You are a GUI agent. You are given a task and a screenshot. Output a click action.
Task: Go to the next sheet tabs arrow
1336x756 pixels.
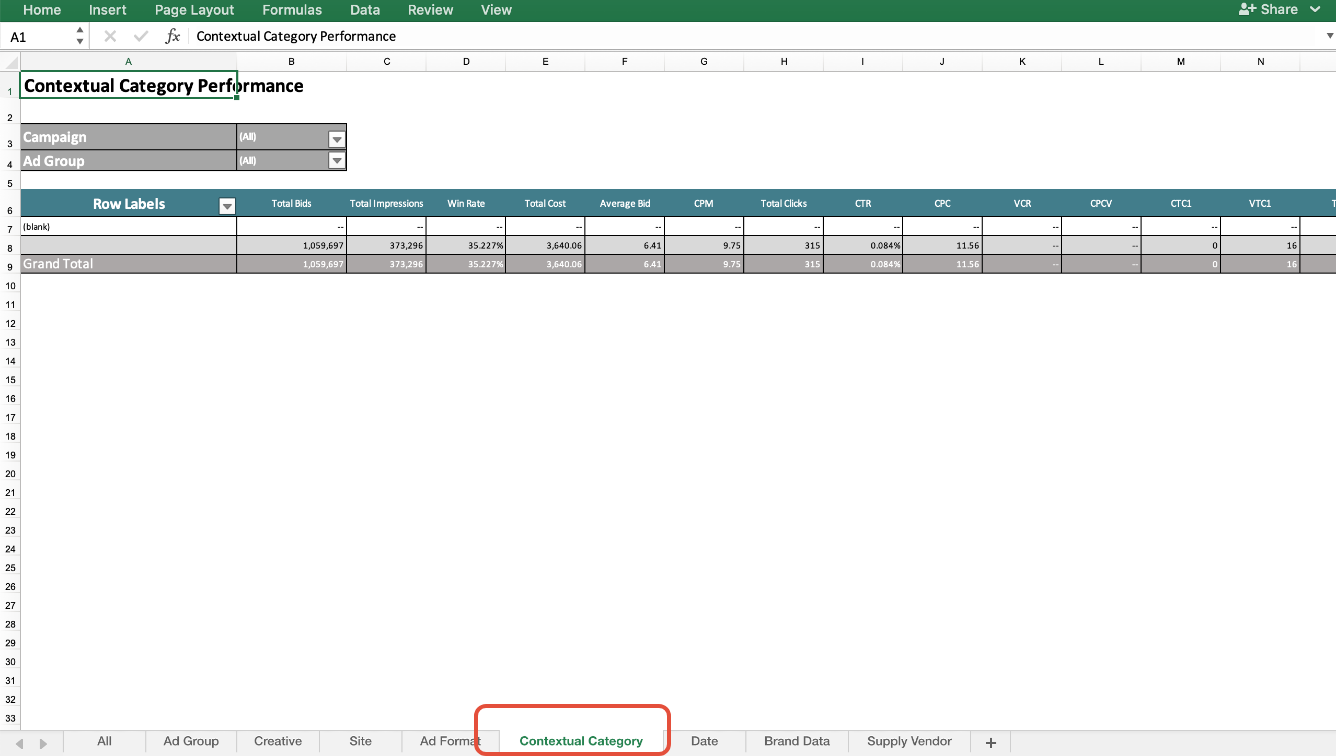(x=43, y=743)
